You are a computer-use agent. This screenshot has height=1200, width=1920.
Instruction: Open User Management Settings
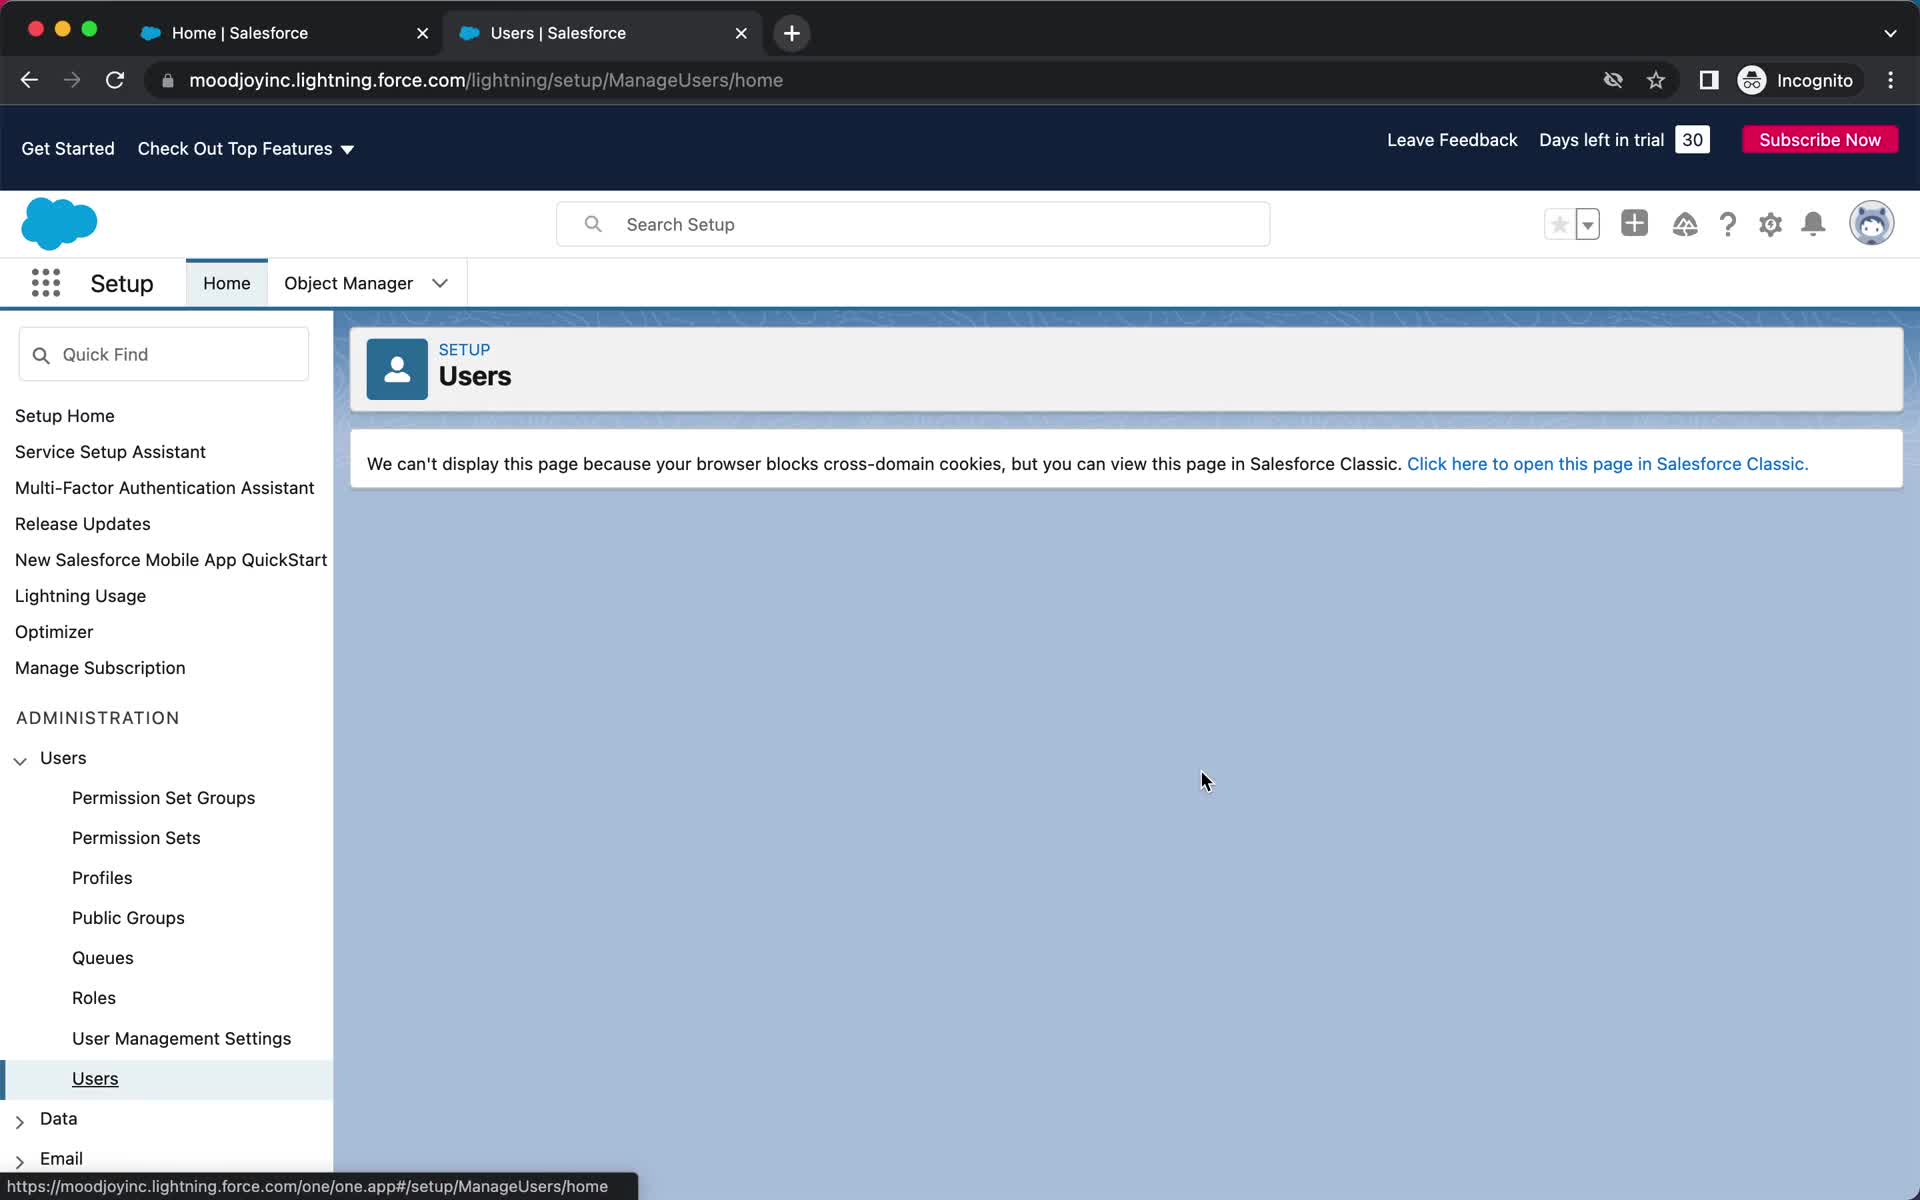click(x=182, y=1039)
